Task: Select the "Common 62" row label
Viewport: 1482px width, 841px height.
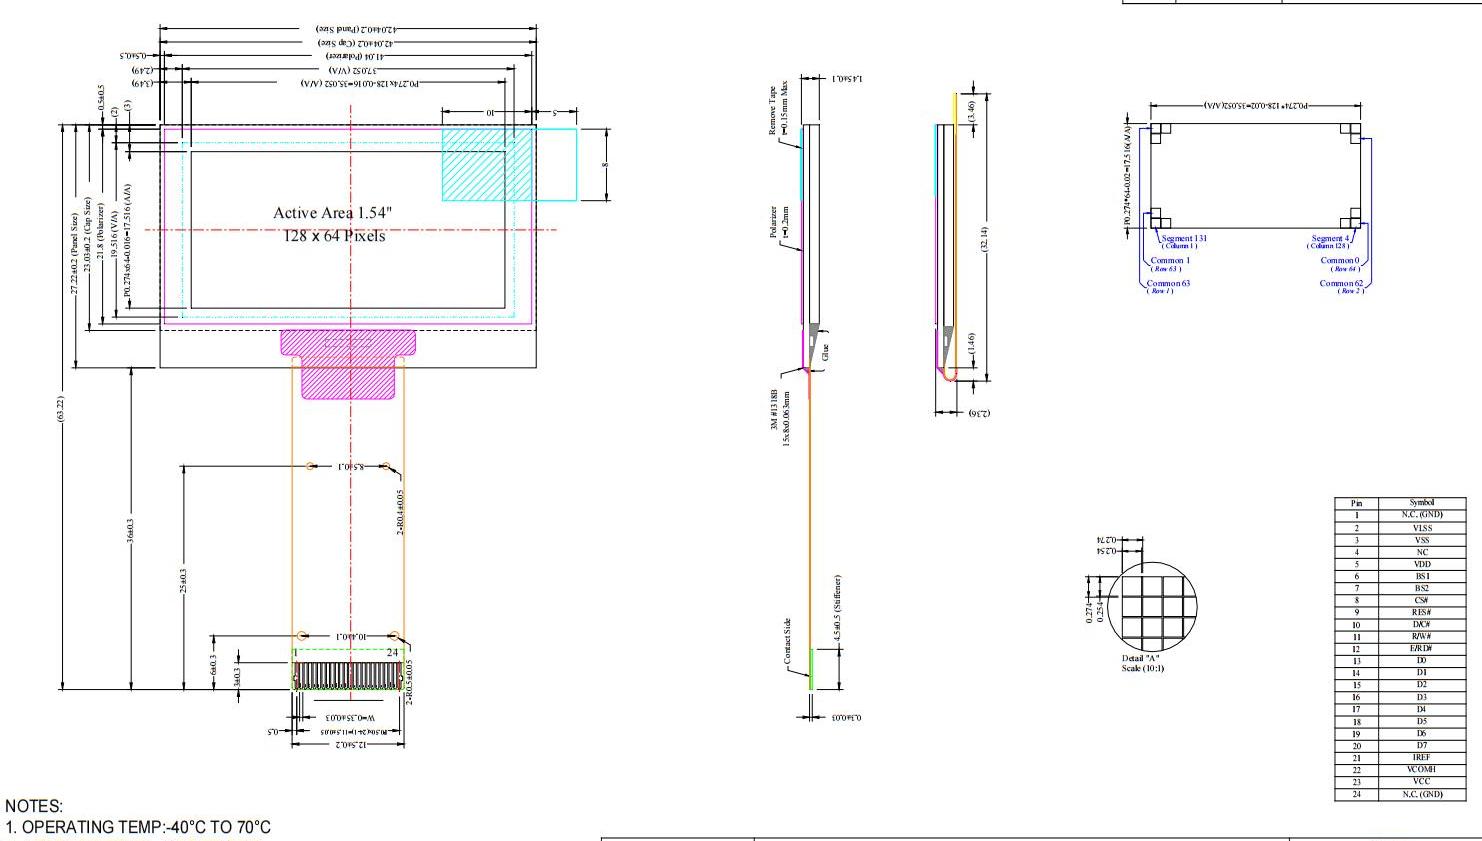Action: [x=1341, y=284]
